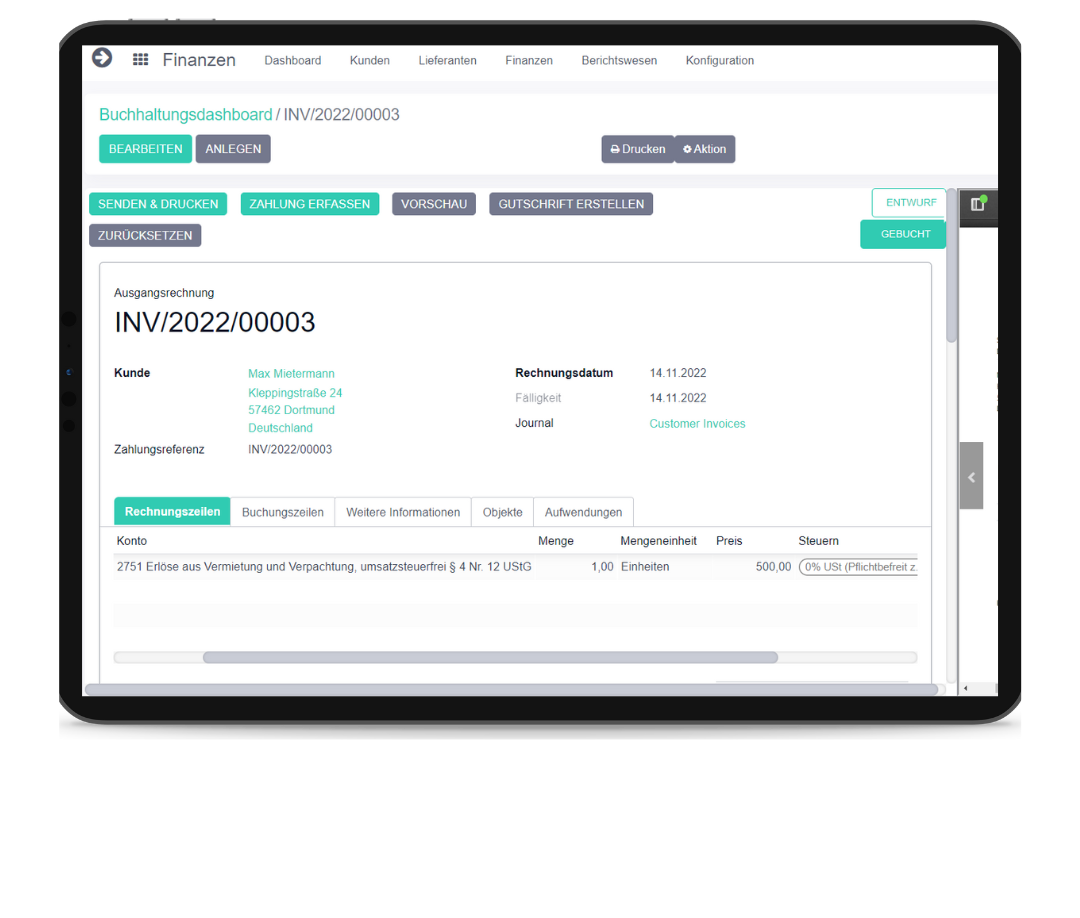Open the Aktion gear dropdown

[x=704, y=149]
